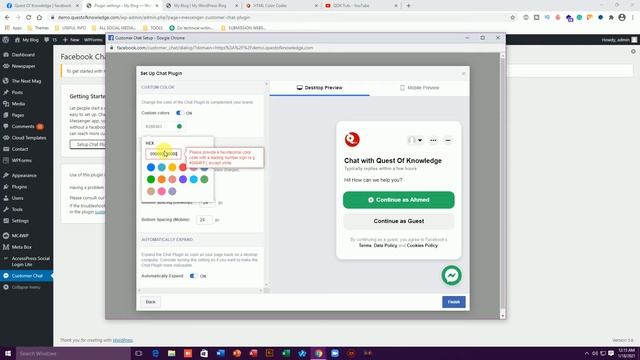640x360 pixels.
Task: Click Collapse menu in sidebar
Action: [27, 287]
